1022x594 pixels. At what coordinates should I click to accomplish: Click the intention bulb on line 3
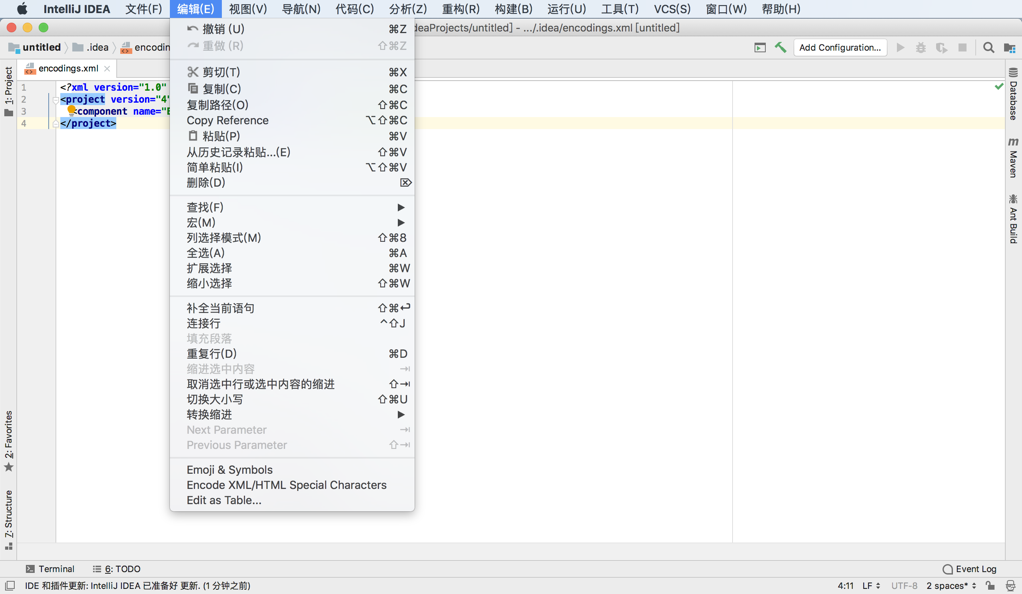[x=72, y=110]
